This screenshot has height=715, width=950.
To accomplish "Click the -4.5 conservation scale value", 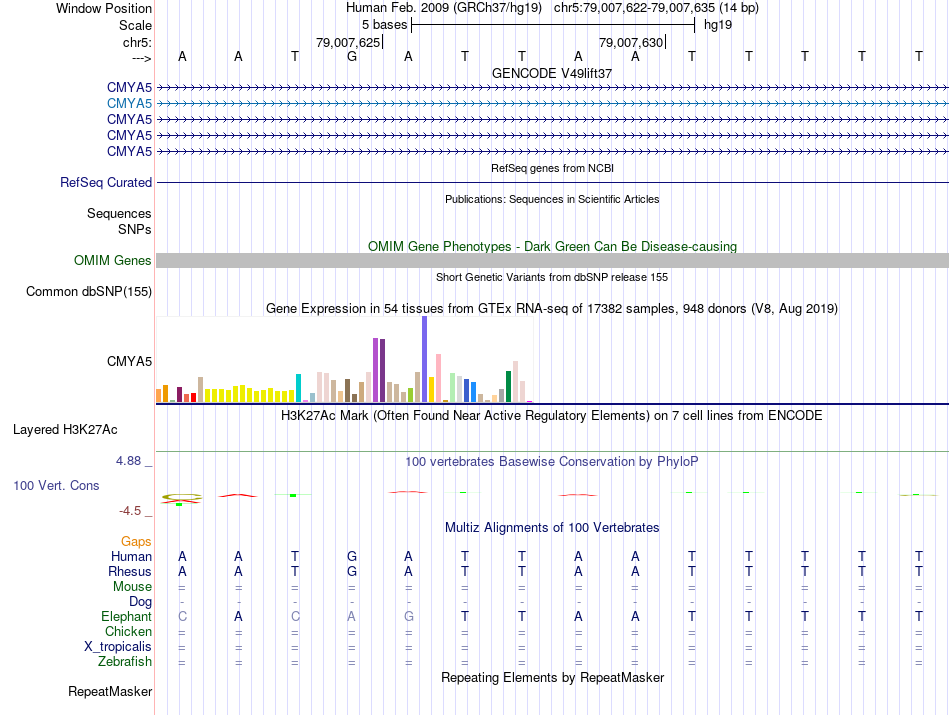I will pyautogui.click(x=130, y=511).
